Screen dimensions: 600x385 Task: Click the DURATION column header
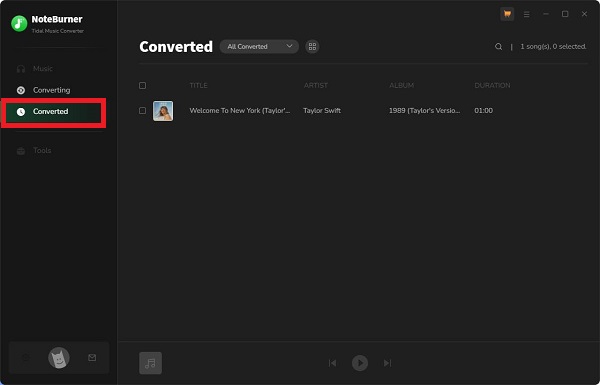click(492, 85)
